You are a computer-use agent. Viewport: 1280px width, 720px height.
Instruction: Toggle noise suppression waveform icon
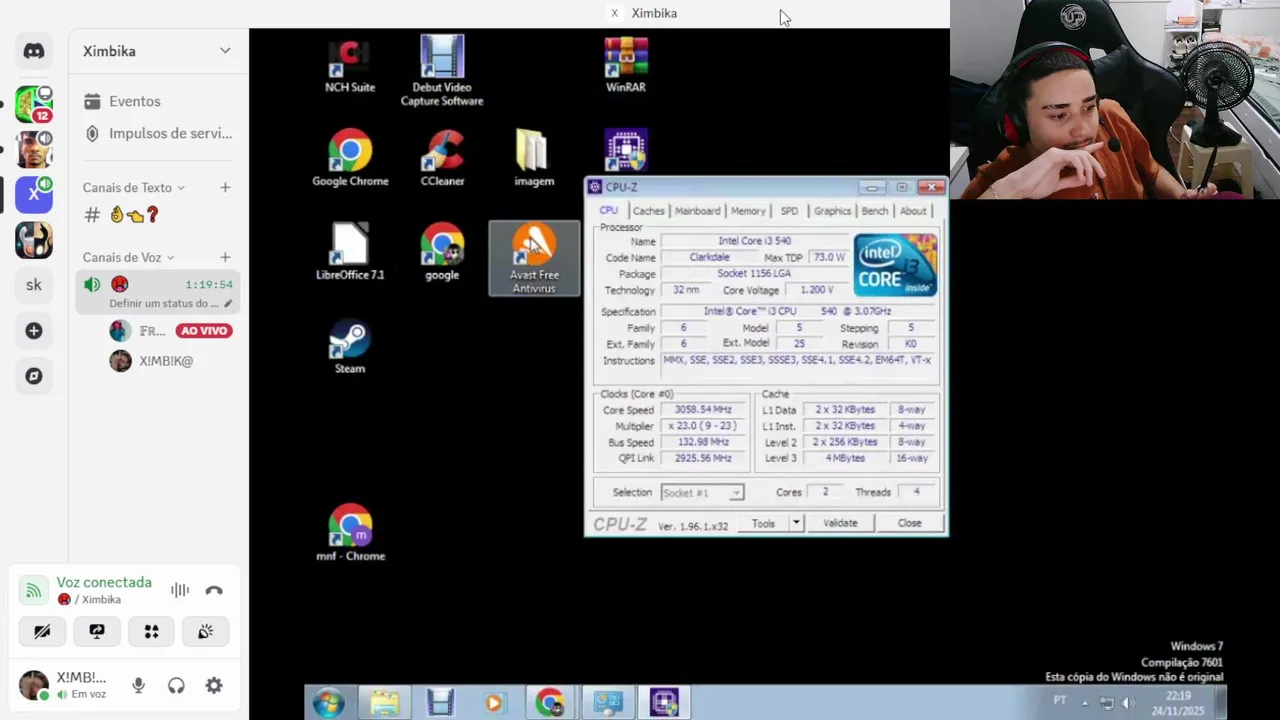pos(180,590)
